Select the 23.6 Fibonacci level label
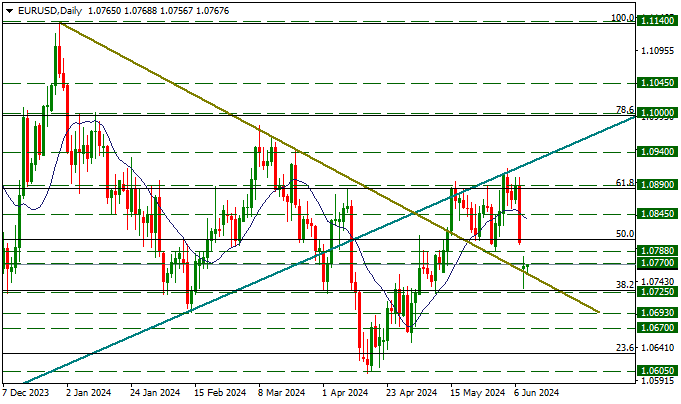Image resolution: width=681 pixels, height=404 pixels. coord(625,348)
